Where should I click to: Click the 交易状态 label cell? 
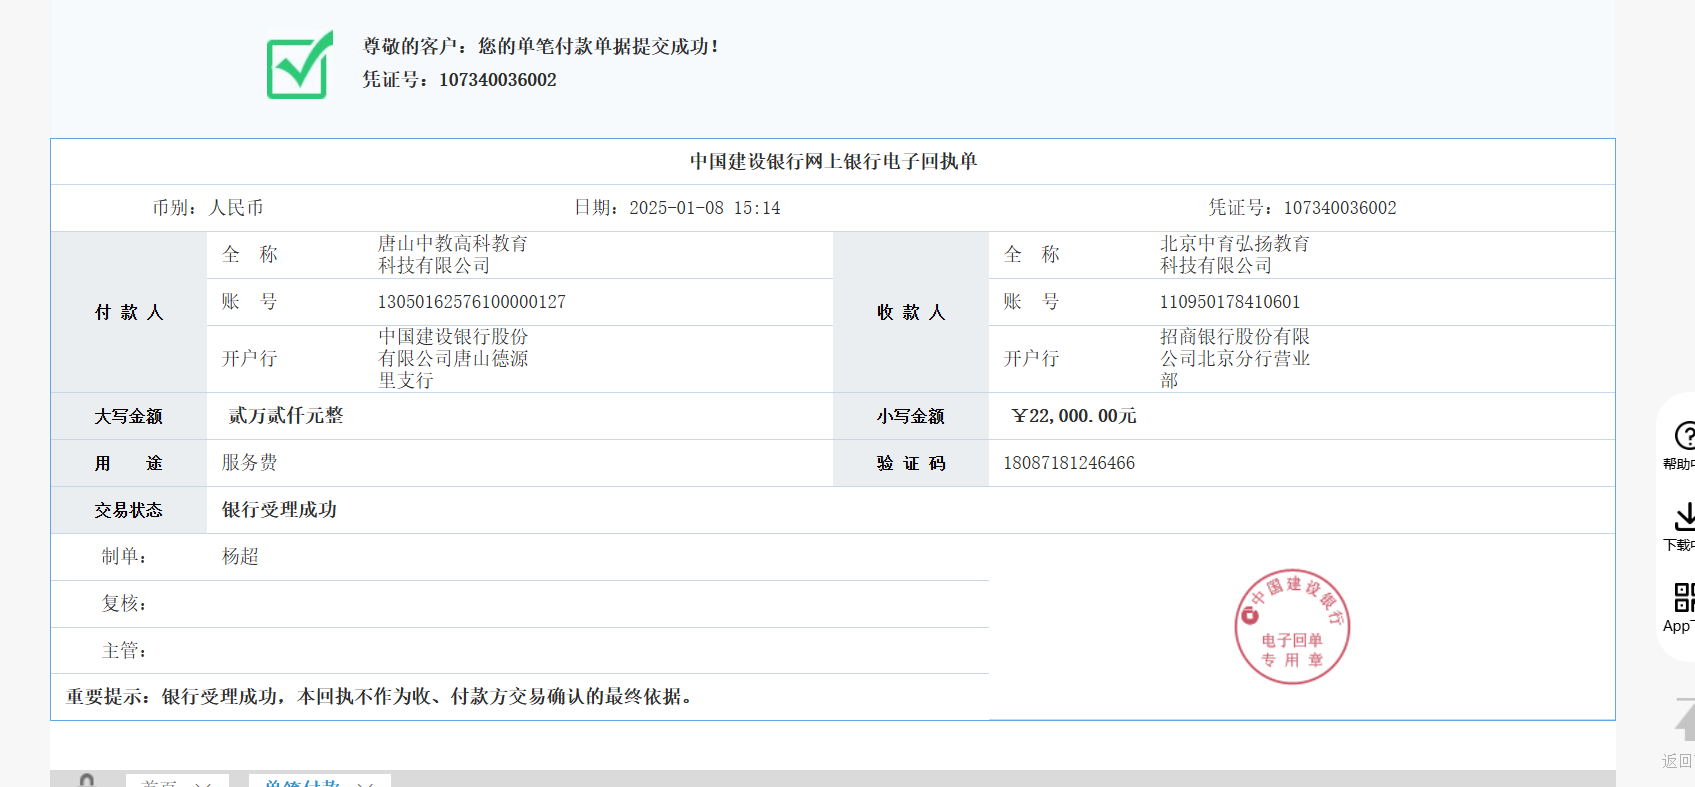pos(129,510)
